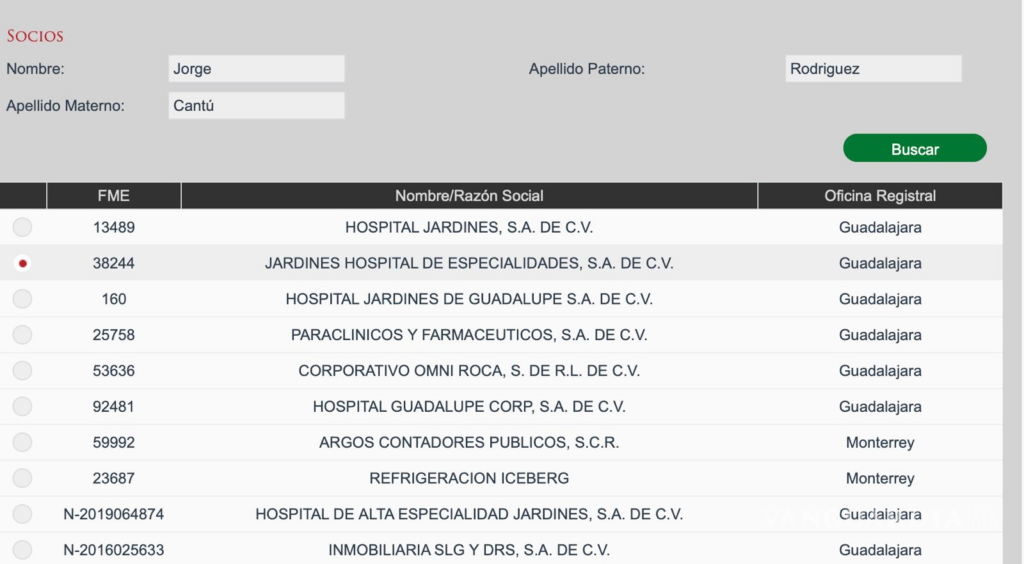
Task: Choose radio for INMOBILIARIA SLG Y DRS
Action: 22,550
